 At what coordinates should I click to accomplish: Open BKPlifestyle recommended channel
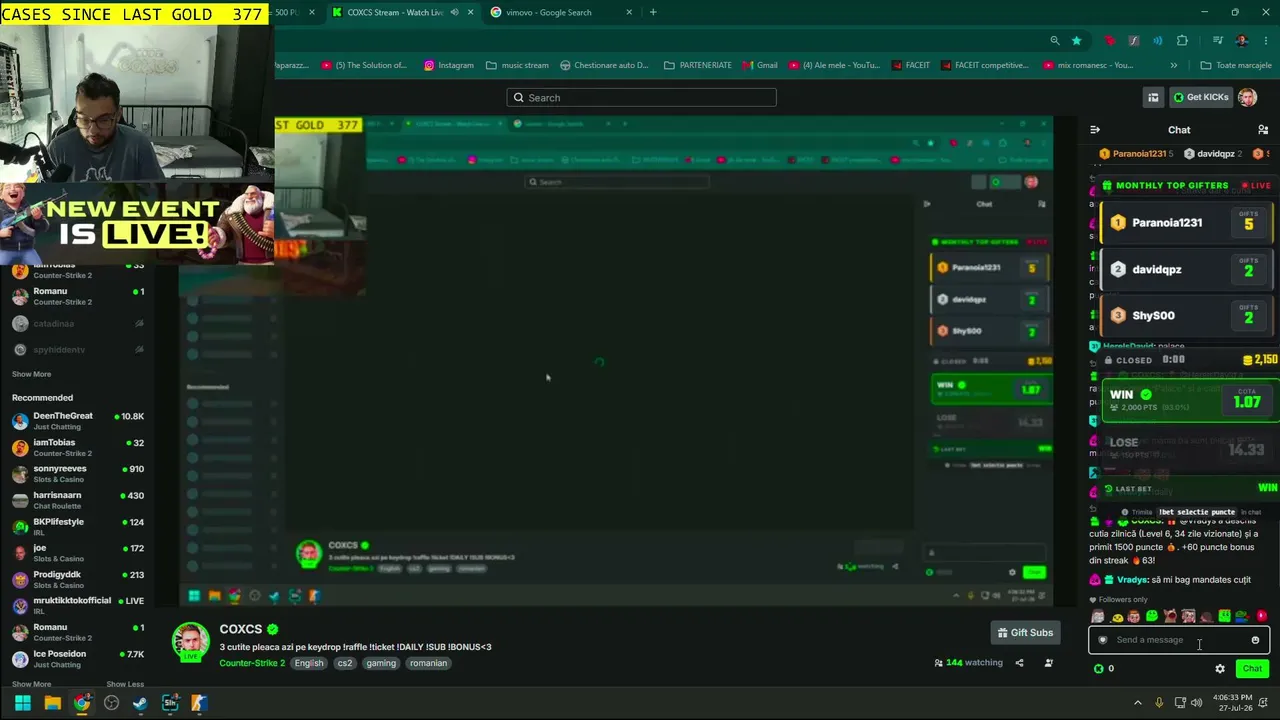tap(78, 526)
